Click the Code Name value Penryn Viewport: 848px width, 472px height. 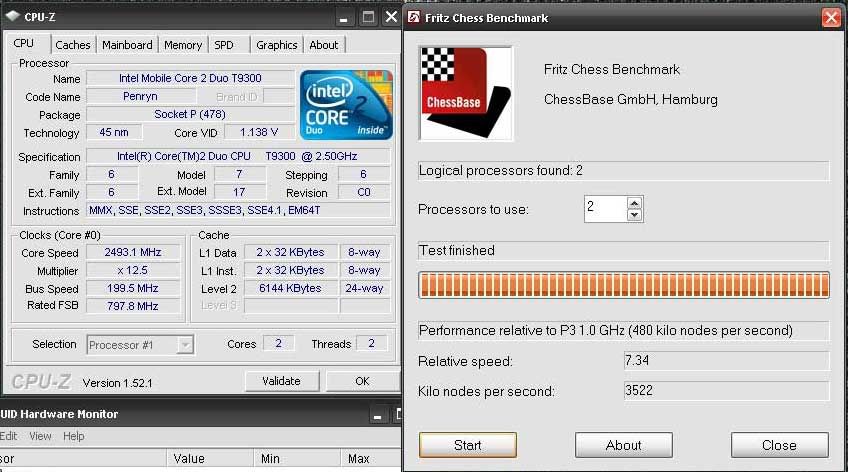141,96
